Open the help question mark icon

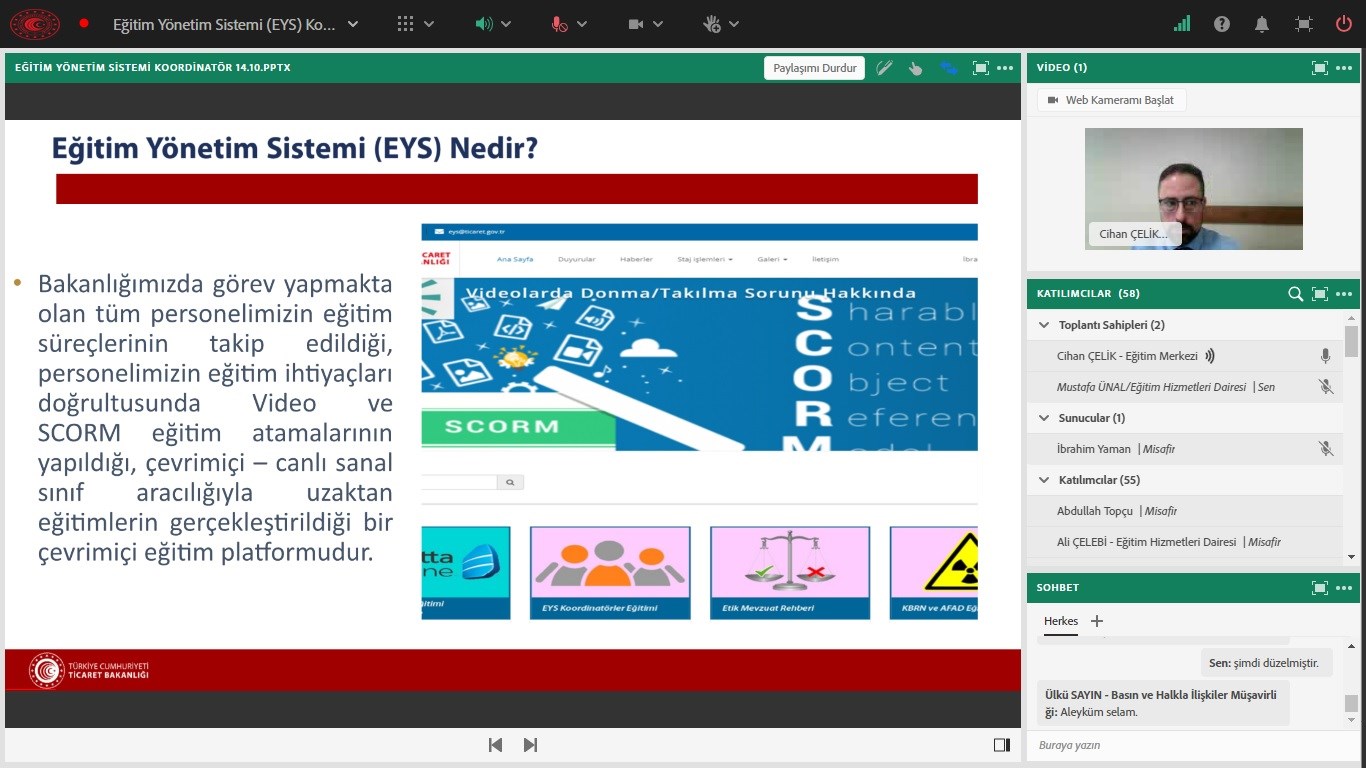pyautogui.click(x=1222, y=24)
